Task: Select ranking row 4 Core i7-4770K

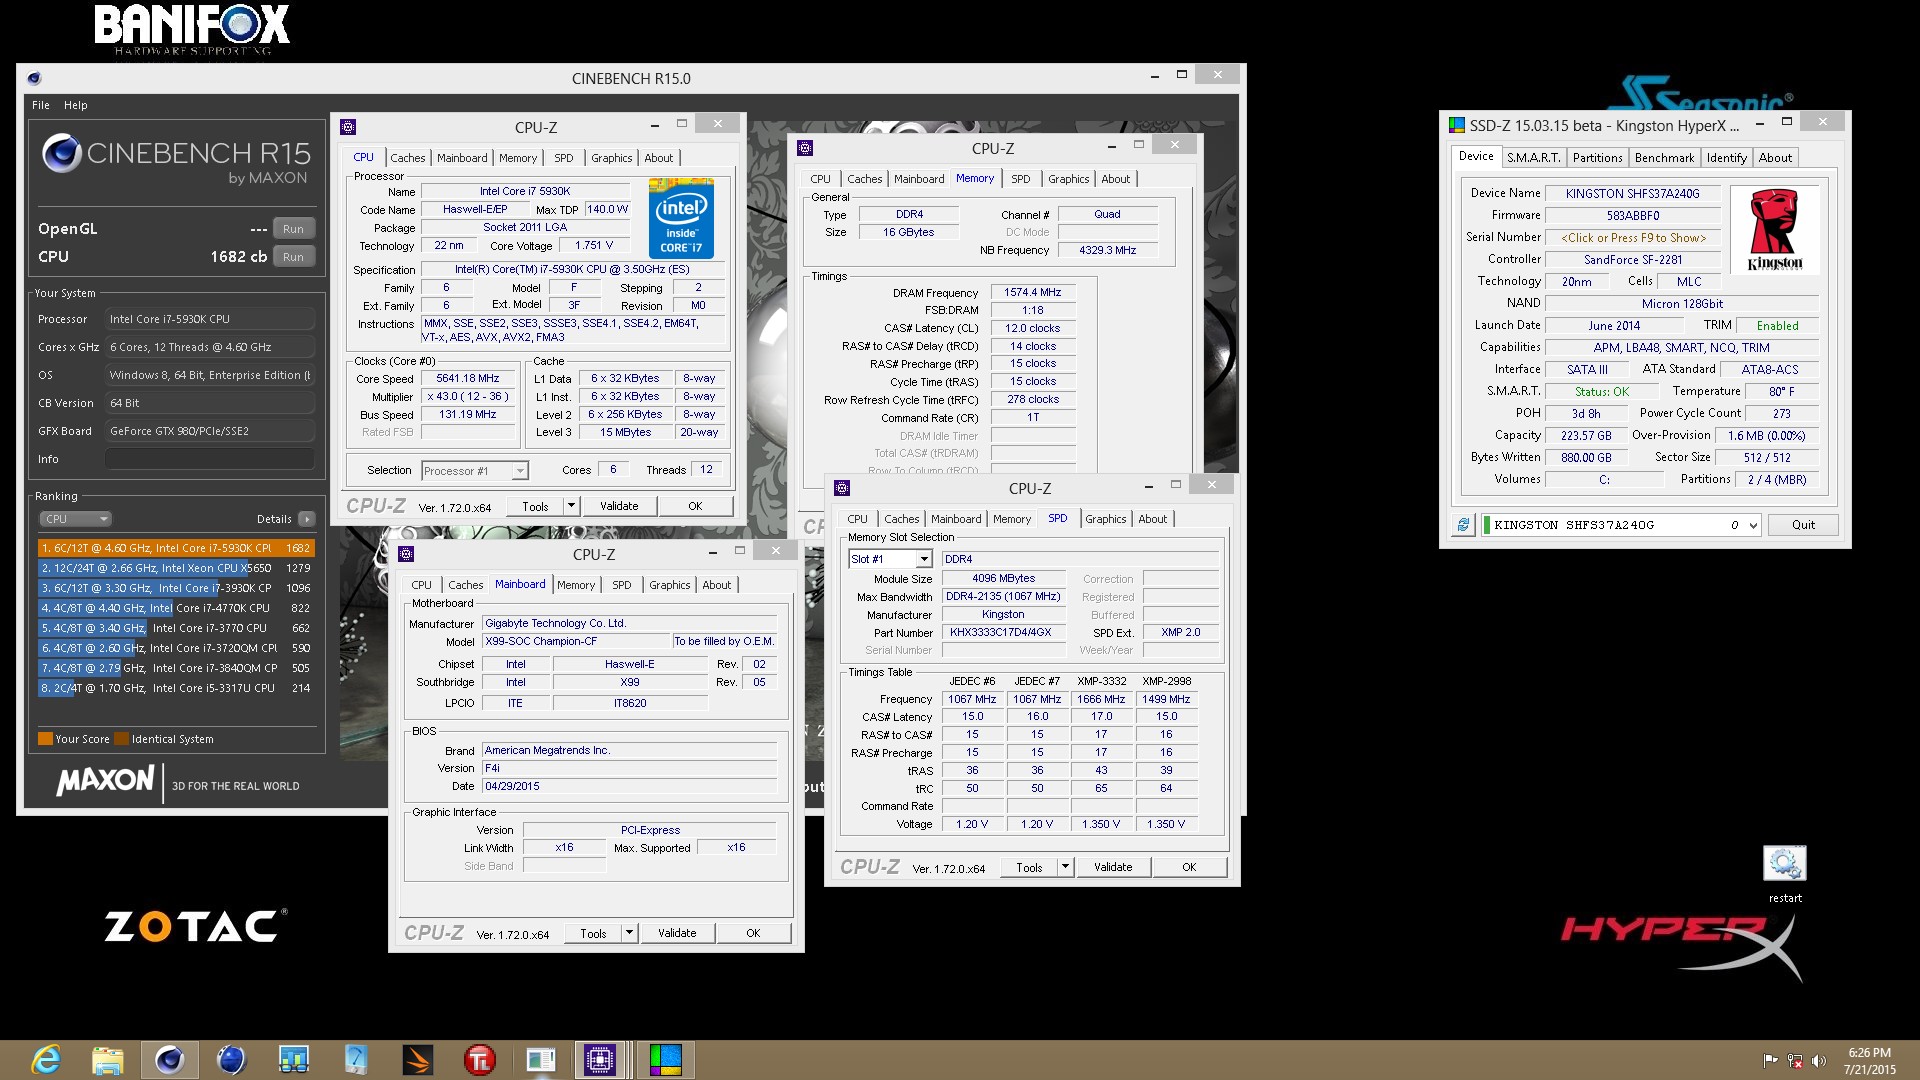Action: pyautogui.click(x=176, y=608)
